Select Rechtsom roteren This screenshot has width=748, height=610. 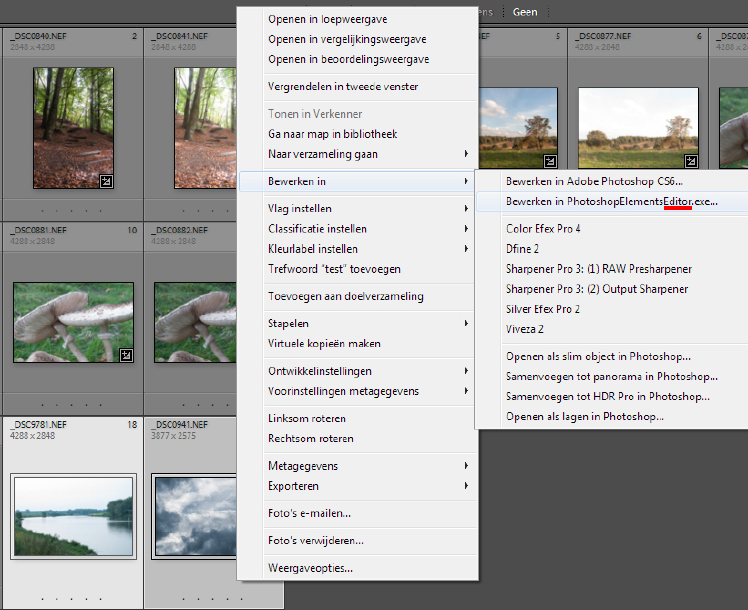coord(358,438)
